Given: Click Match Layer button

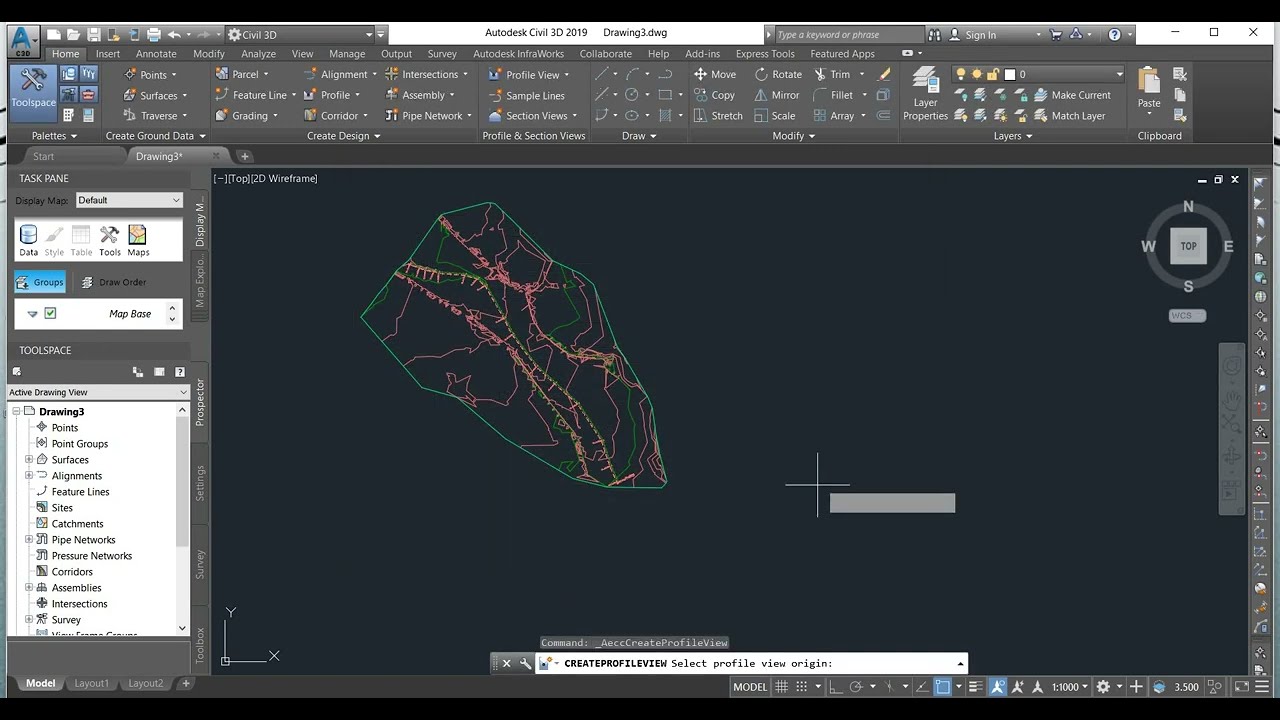Looking at the screenshot, I should tap(1068, 116).
